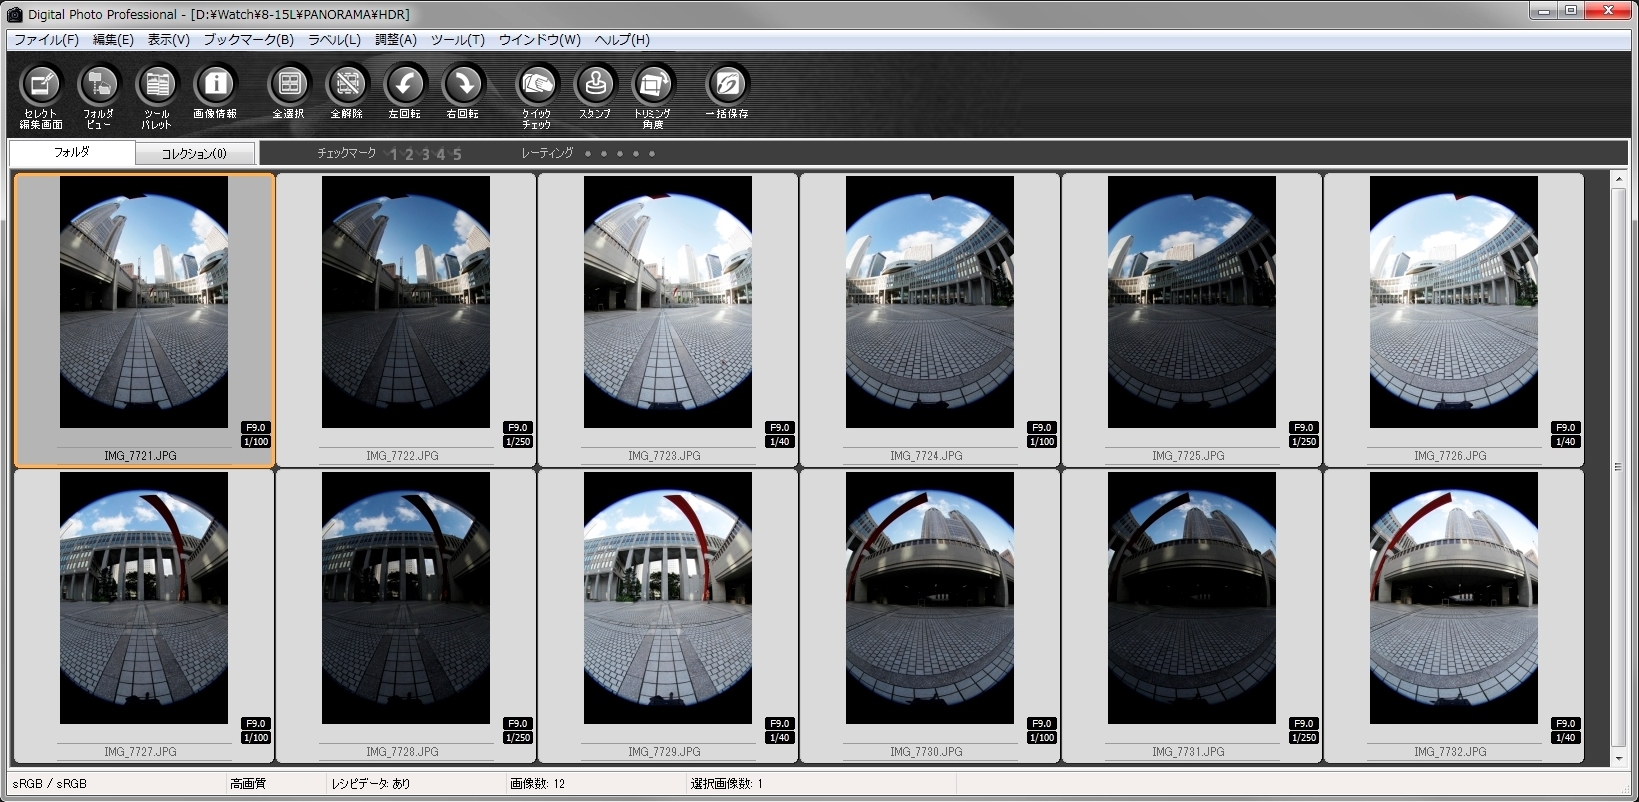Select thumbnail IMG_7725.JPG

pyautogui.click(x=1192, y=302)
